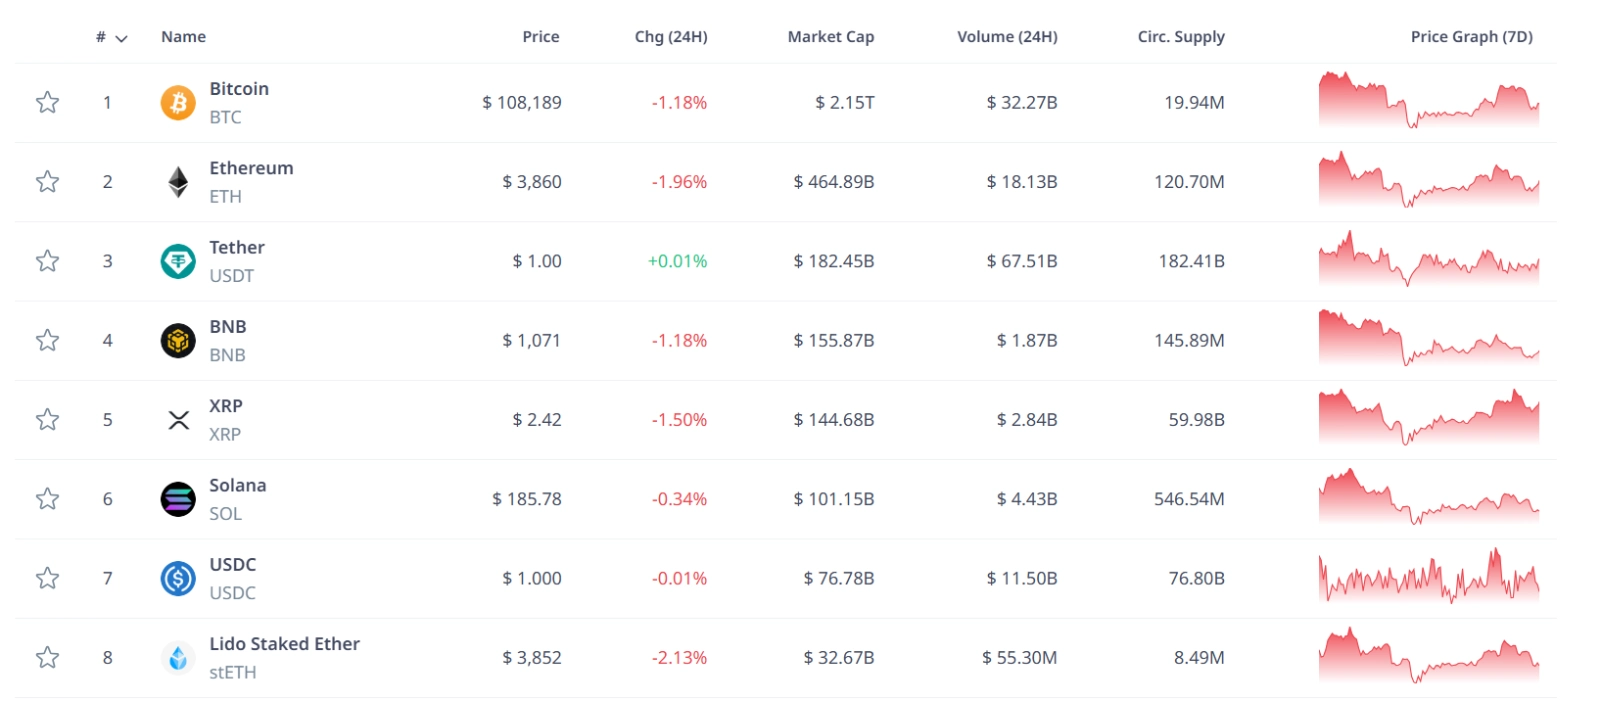This screenshot has height=701, width=1601.
Task: Click the Ethereum diamond logo icon
Action: [178, 182]
